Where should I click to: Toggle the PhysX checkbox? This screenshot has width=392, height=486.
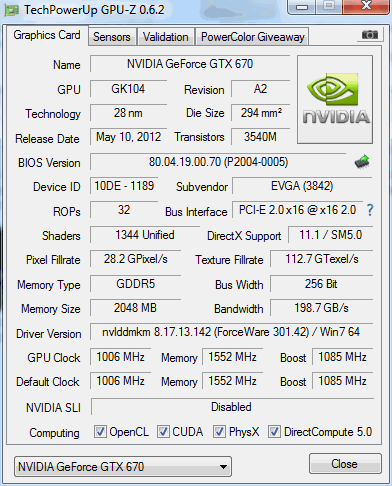[x=219, y=431]
